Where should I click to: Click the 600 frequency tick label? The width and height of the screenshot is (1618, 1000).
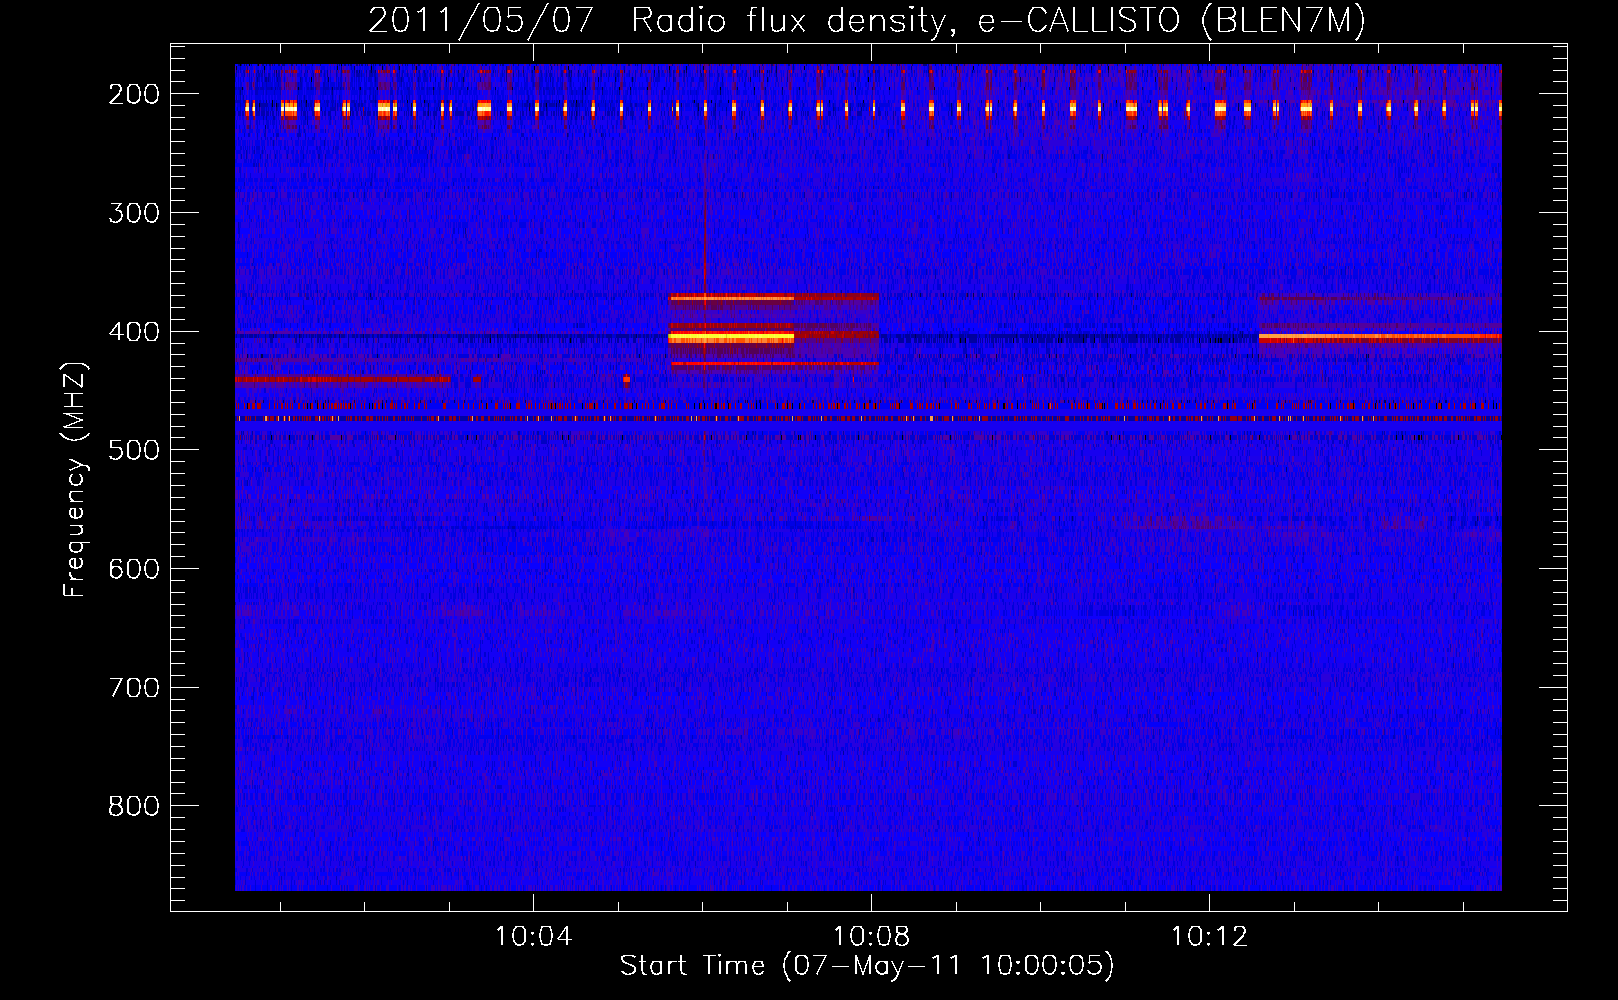tap(134, 569)
